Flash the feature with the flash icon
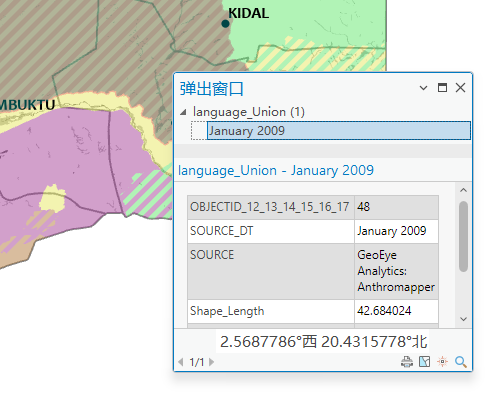This screenshot has height=400, width=489. click(x=443, y=362)
